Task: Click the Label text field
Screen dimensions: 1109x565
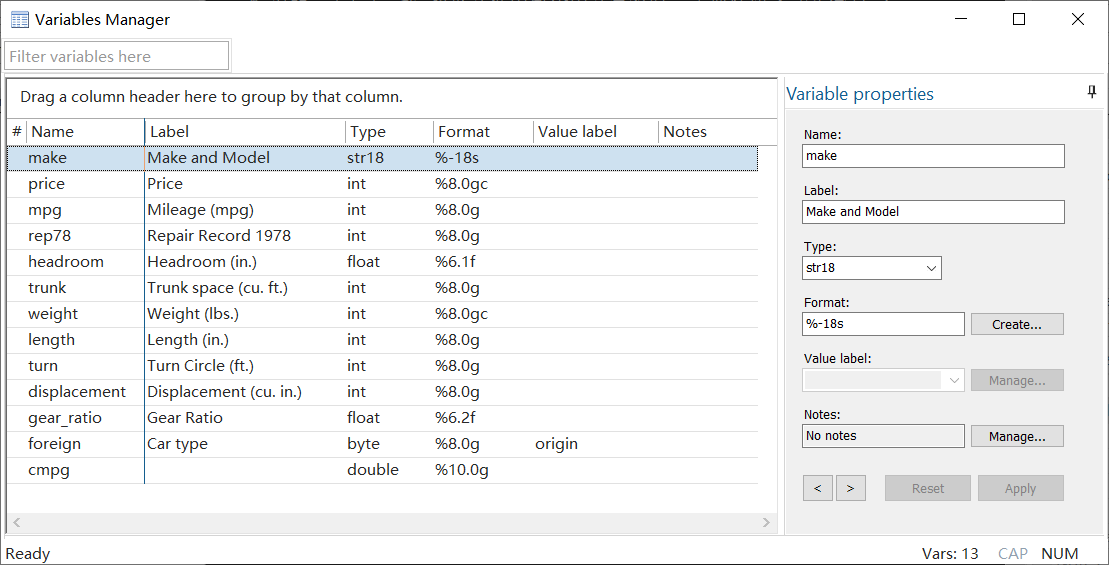Action: pos(933,212)
